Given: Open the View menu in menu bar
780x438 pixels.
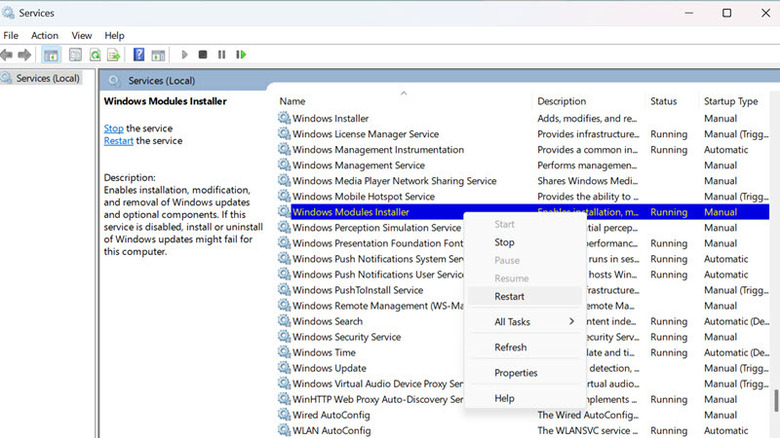Looking at the screenshot, I should click(x=81, y=35).
